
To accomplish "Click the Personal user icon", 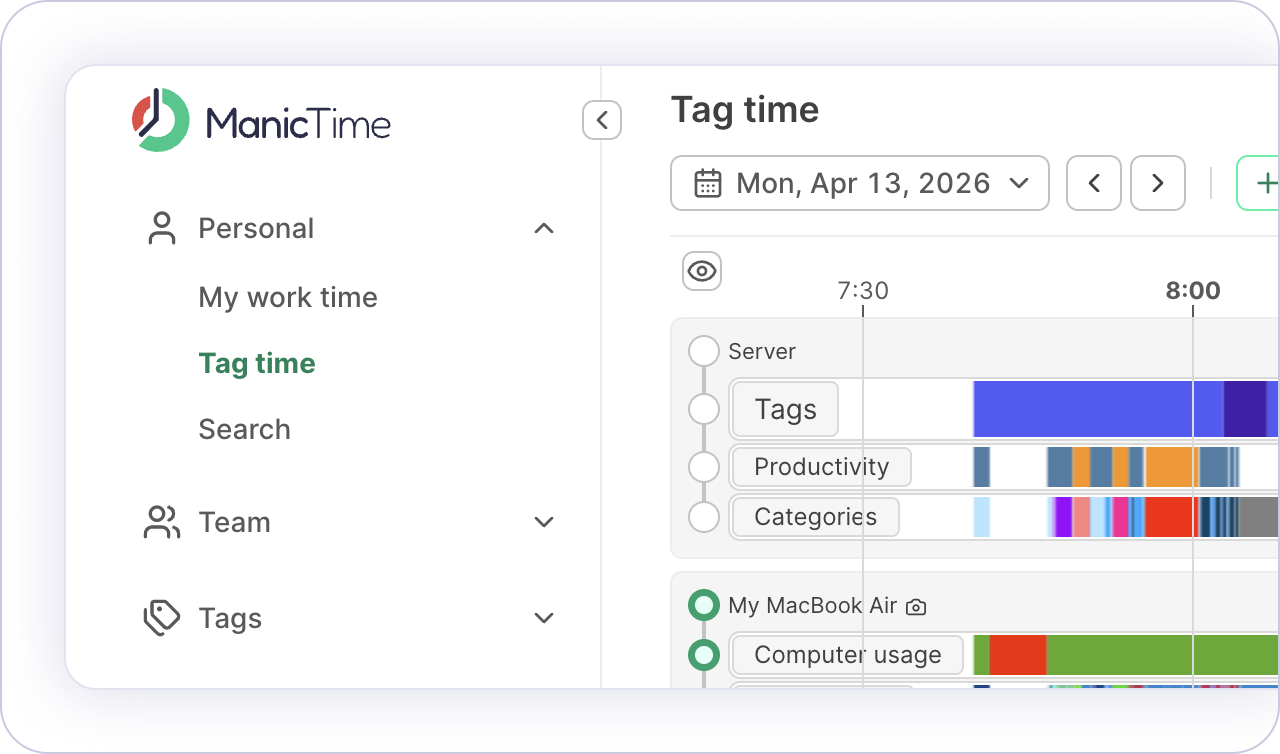I will tap(161, 228).
